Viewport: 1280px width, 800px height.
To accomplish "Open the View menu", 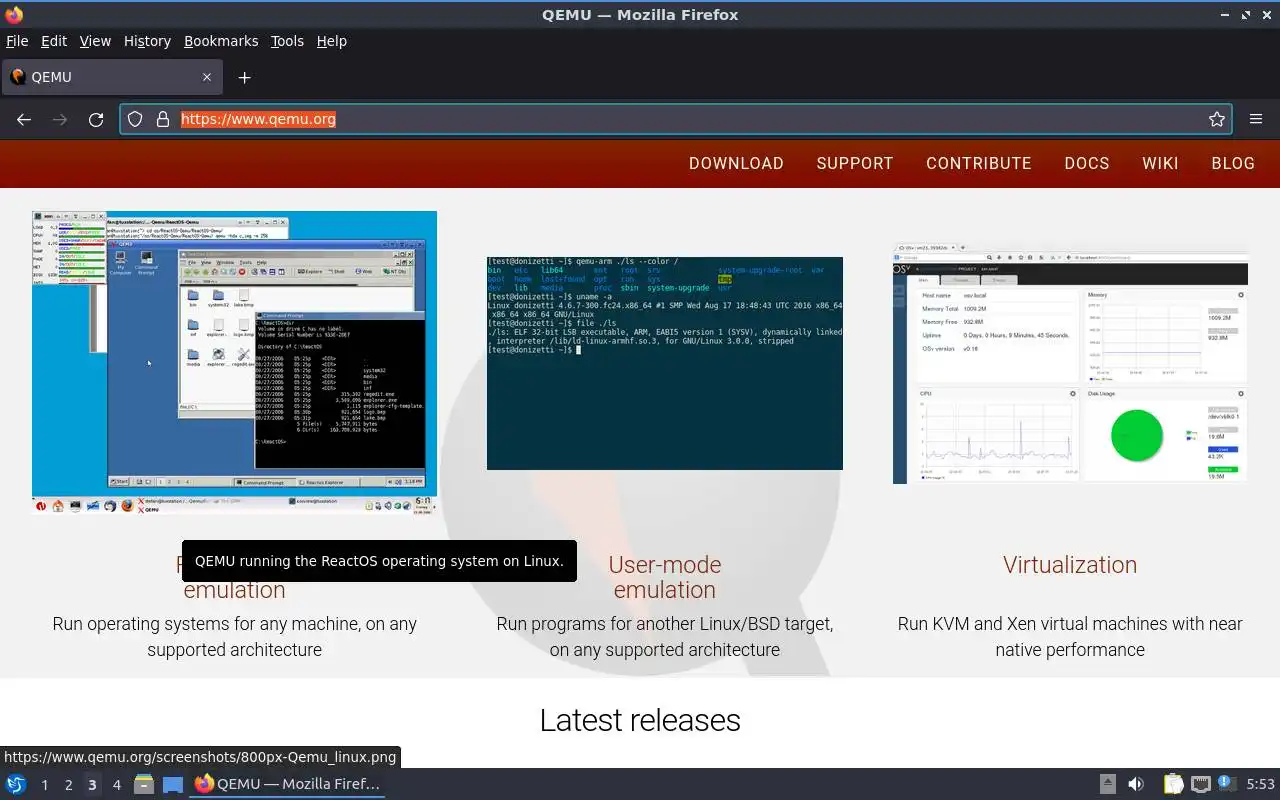I will click(95, 41).
